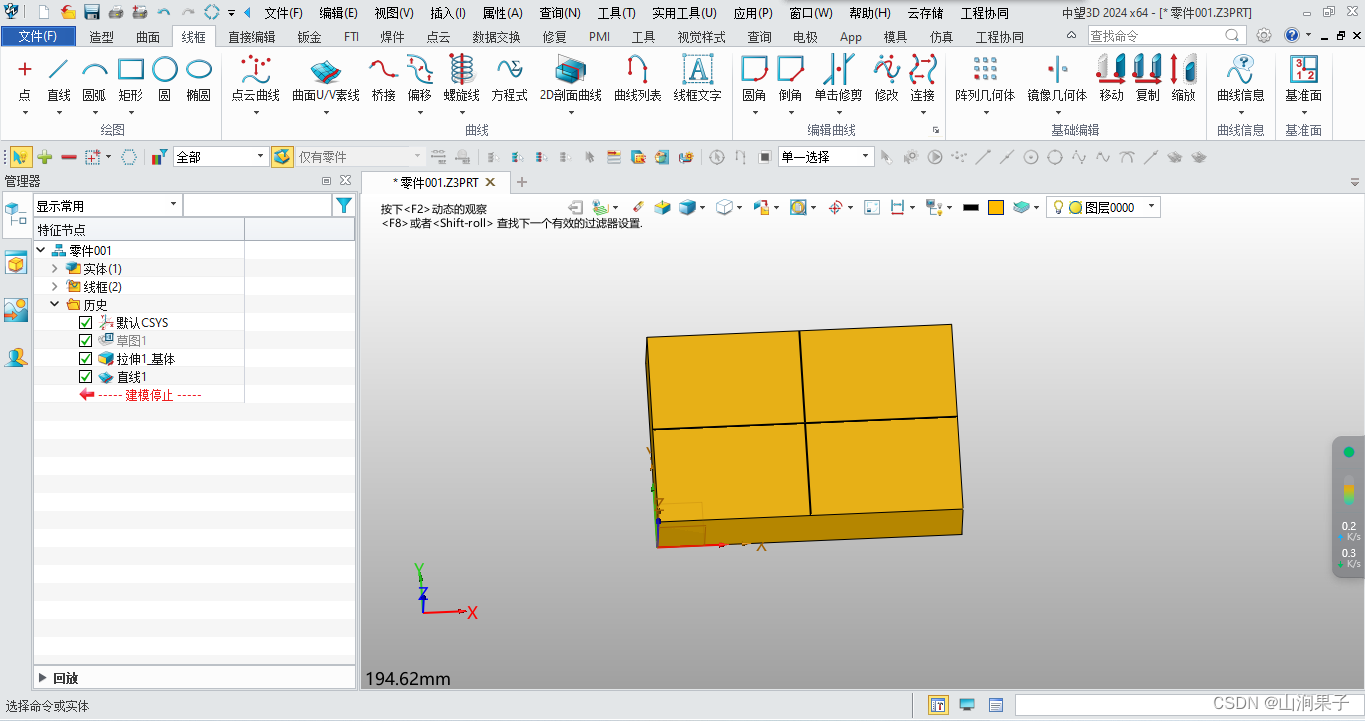Select the 直线 (Line) drawing tool

57,80
